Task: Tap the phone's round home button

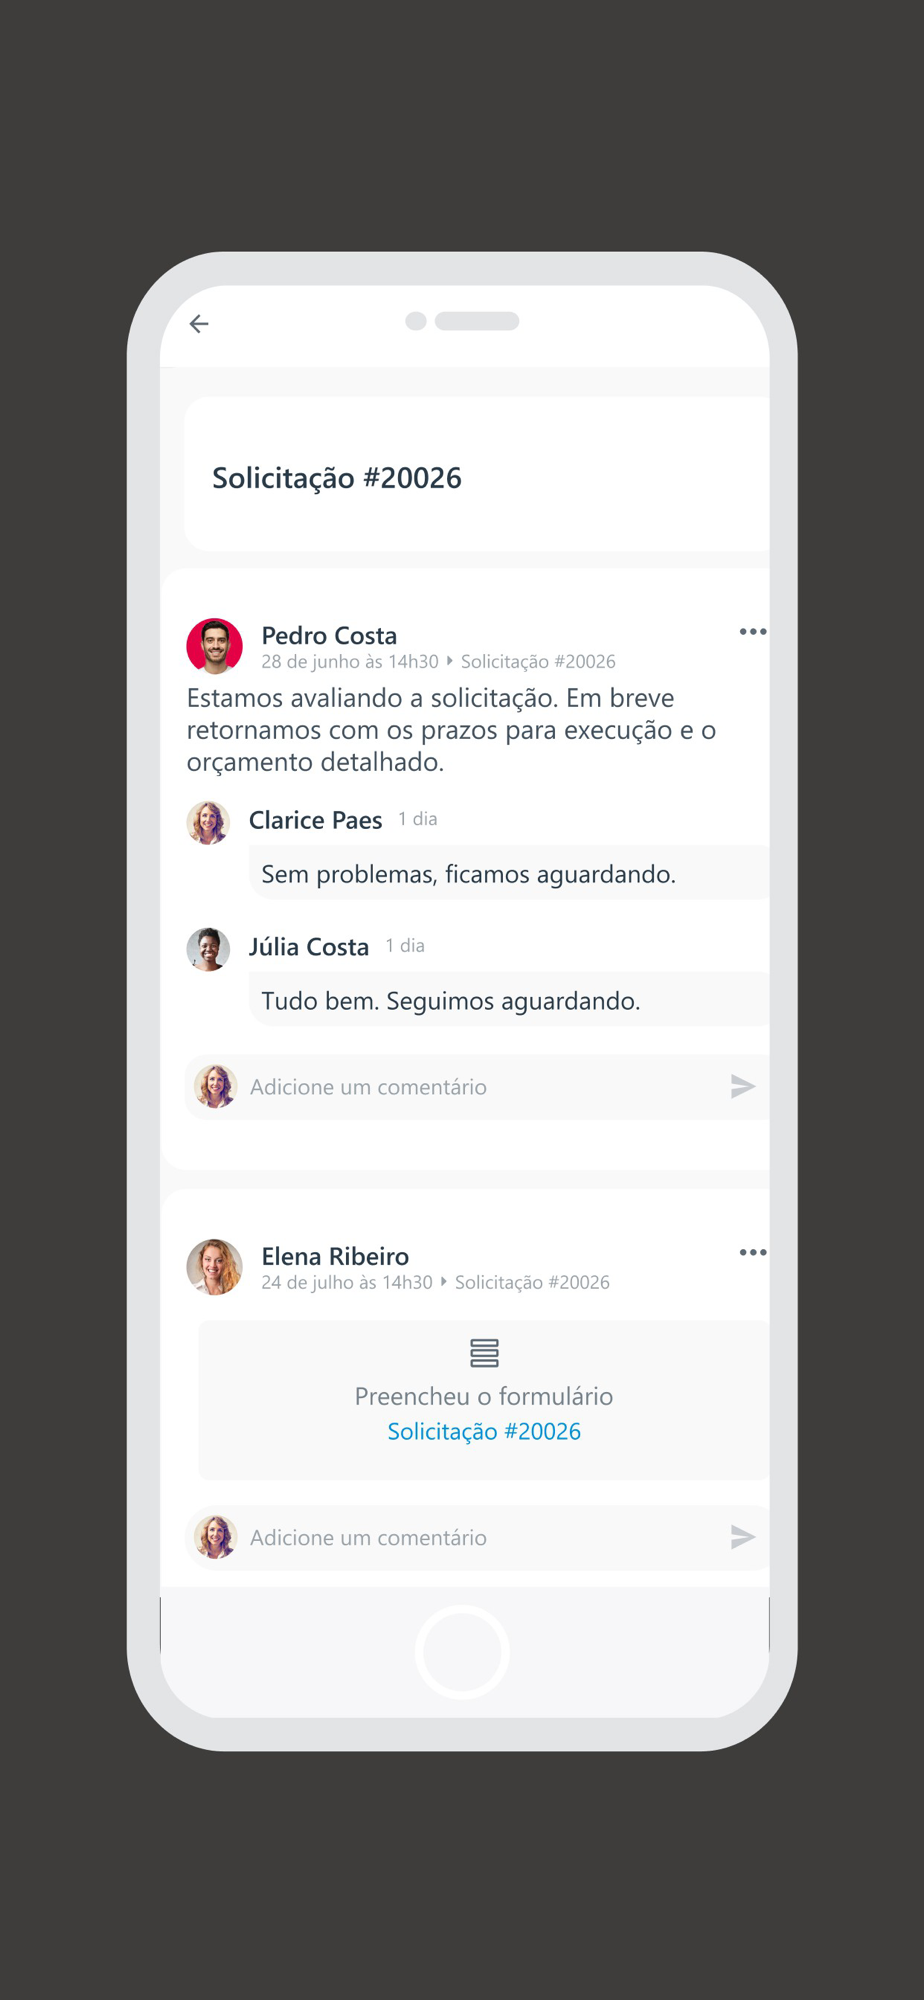Action: [462, 1652]
